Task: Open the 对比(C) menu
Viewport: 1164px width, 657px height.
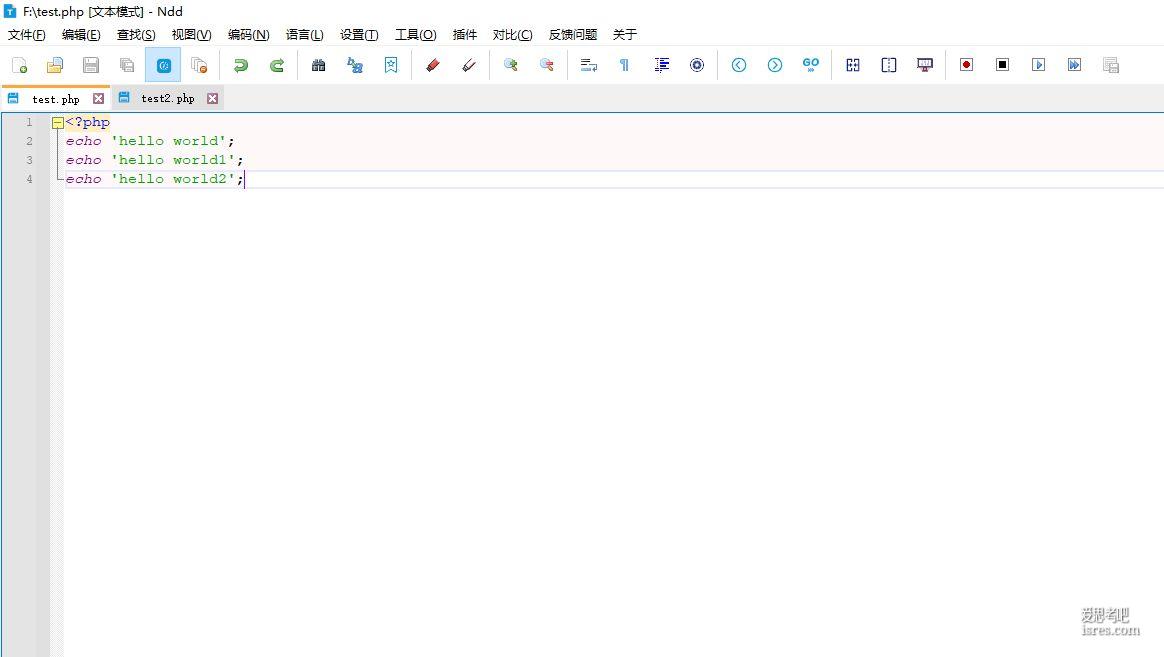Action: (512, 35)
